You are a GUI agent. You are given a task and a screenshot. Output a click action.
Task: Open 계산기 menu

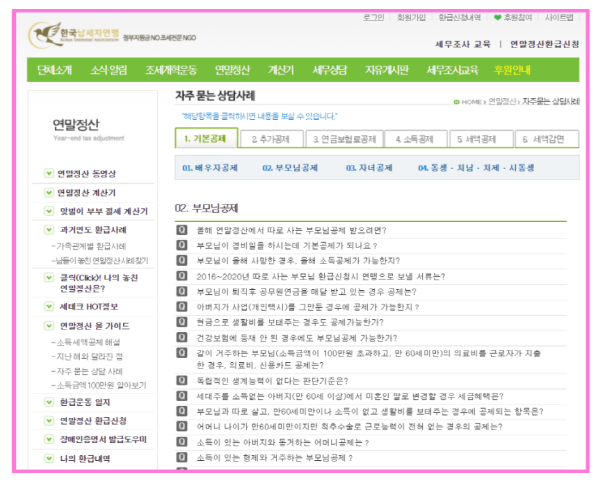click(281, 70)
